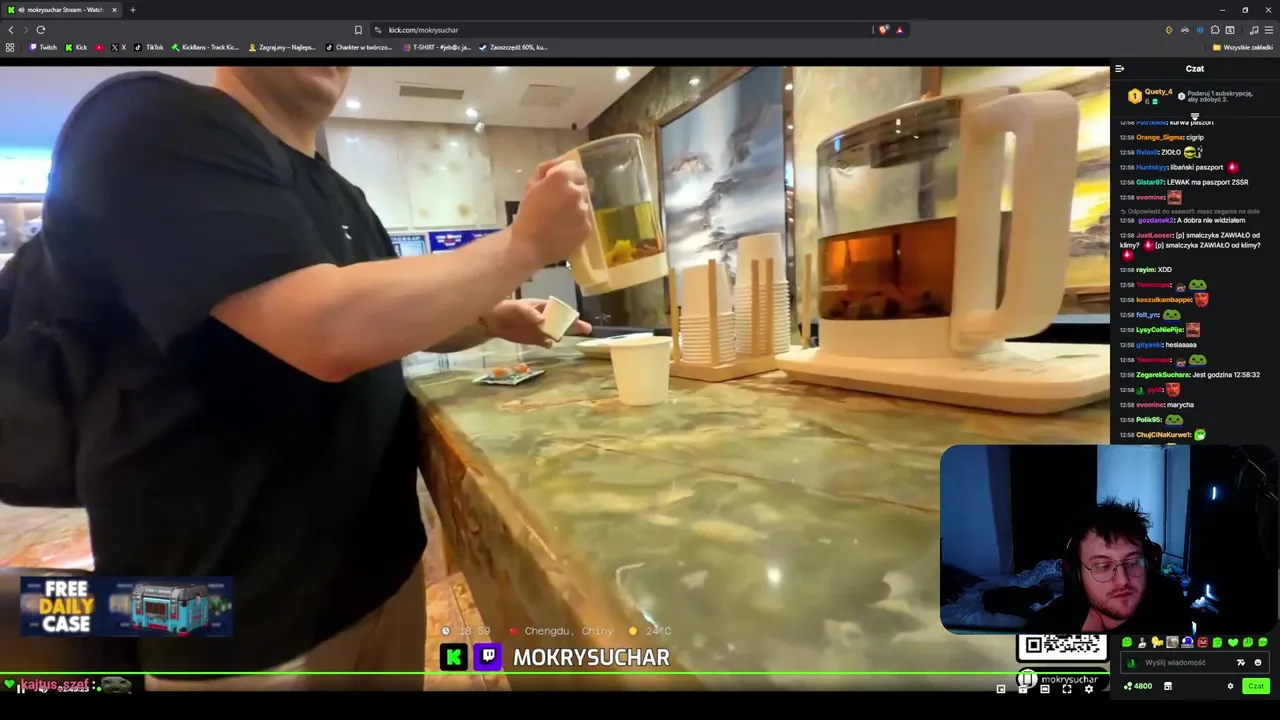The image size is (1280, 720).
Task: Open the Zagraj.my bookmark
Action: tap(282, 47)
